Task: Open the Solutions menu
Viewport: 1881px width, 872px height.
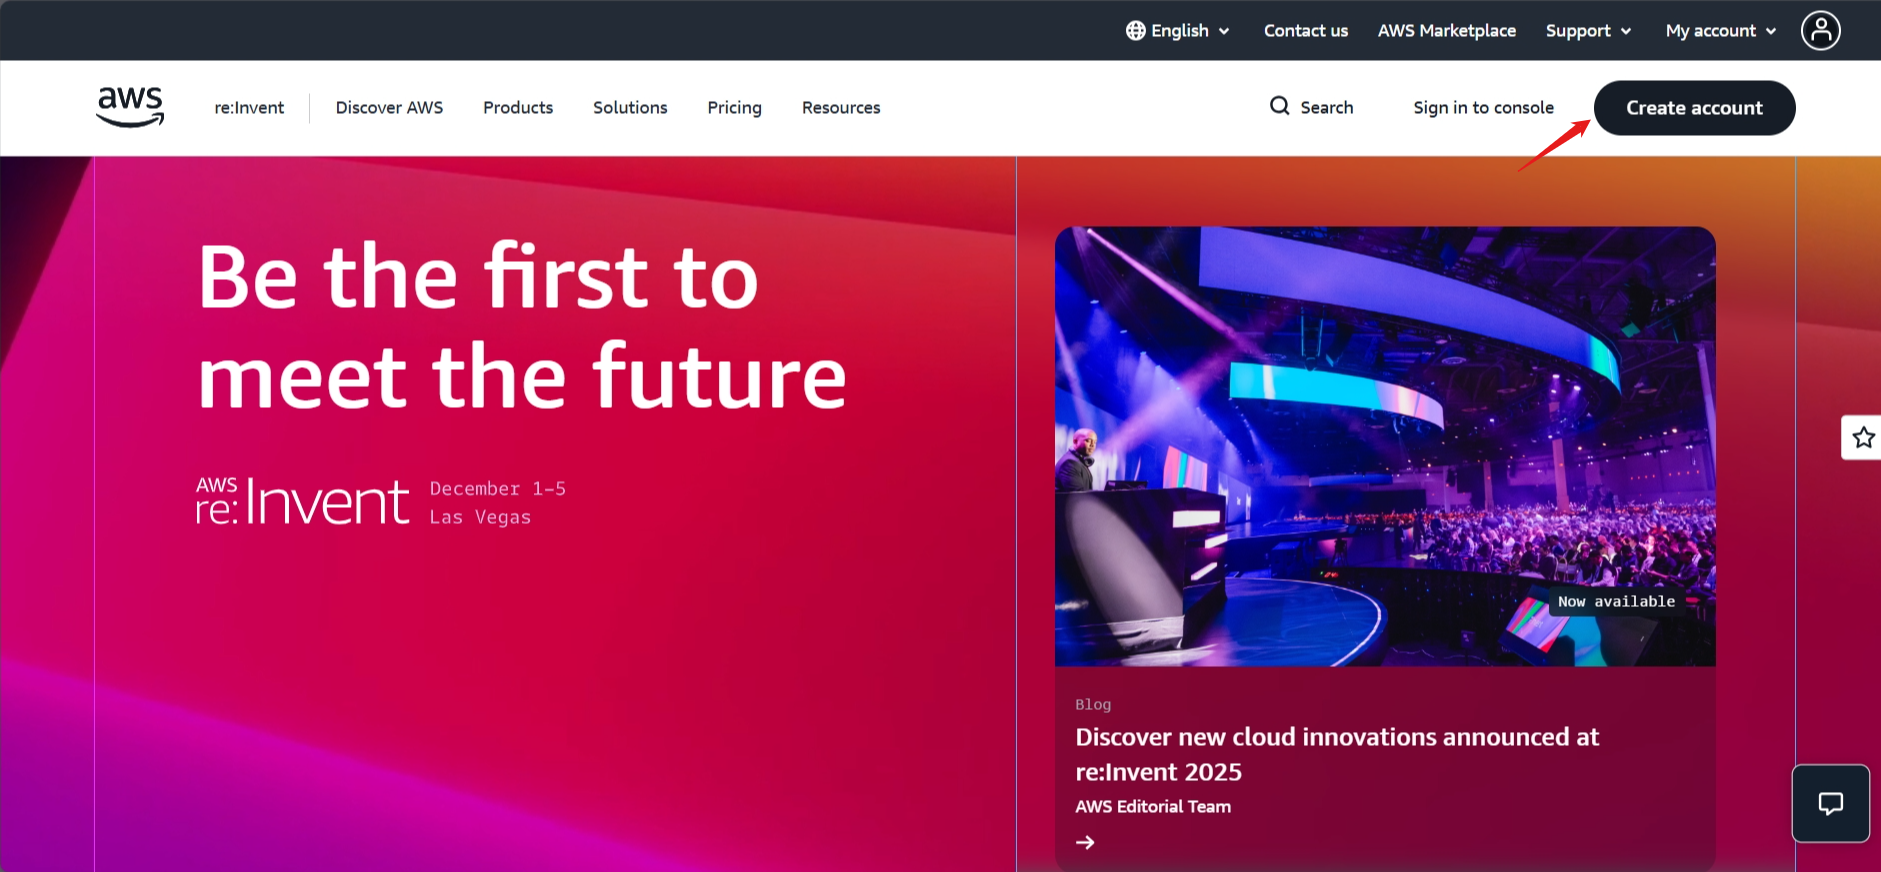Action: pyautogui.click(x=630, y=108)
